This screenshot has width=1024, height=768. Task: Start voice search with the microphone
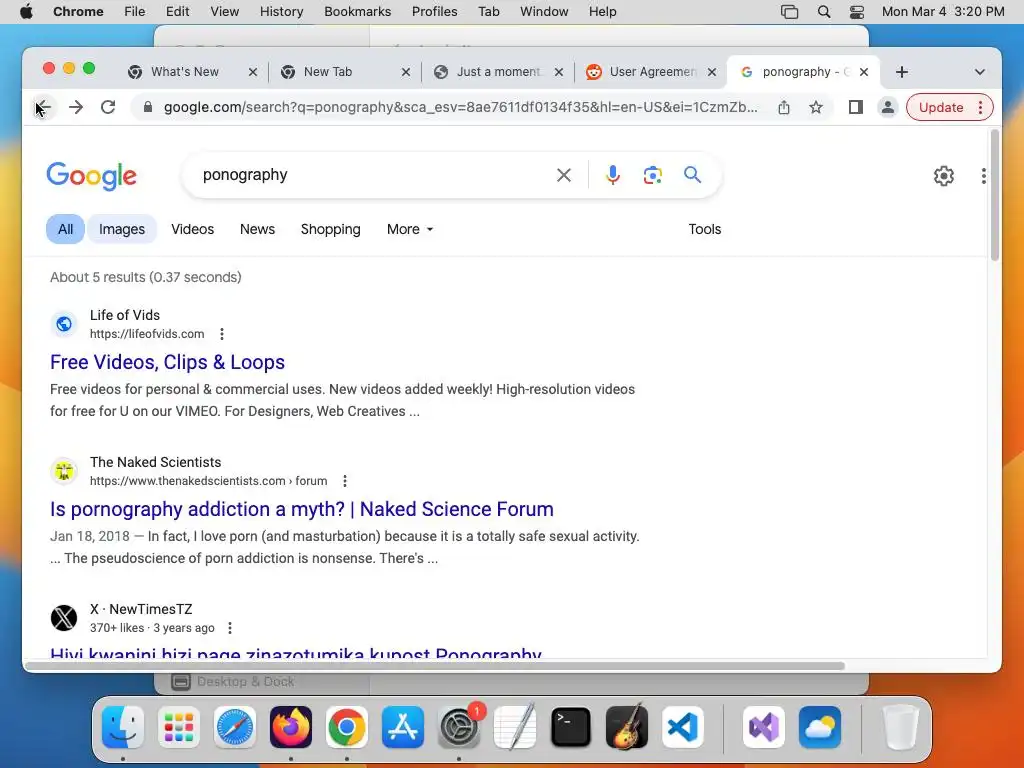click(x=613, y=175)
